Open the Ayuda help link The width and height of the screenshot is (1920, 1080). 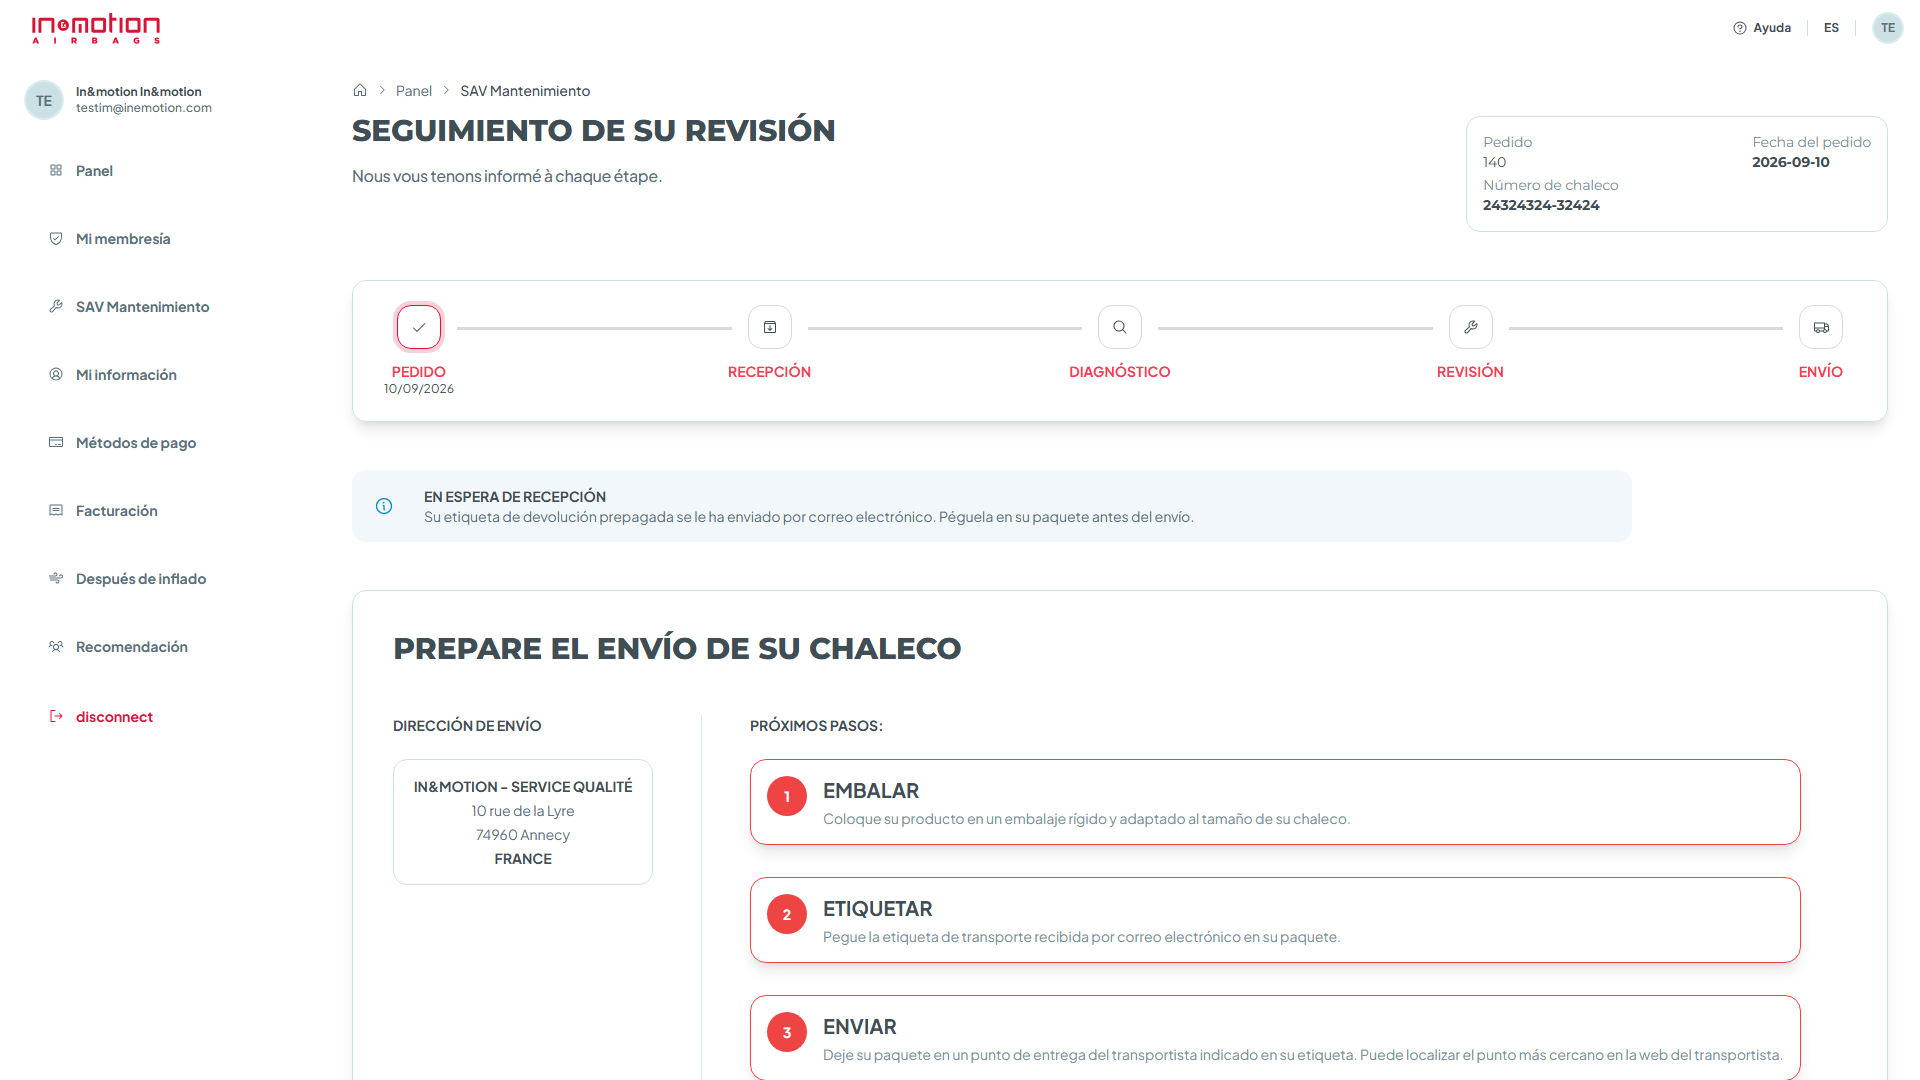click(1762, 28)
